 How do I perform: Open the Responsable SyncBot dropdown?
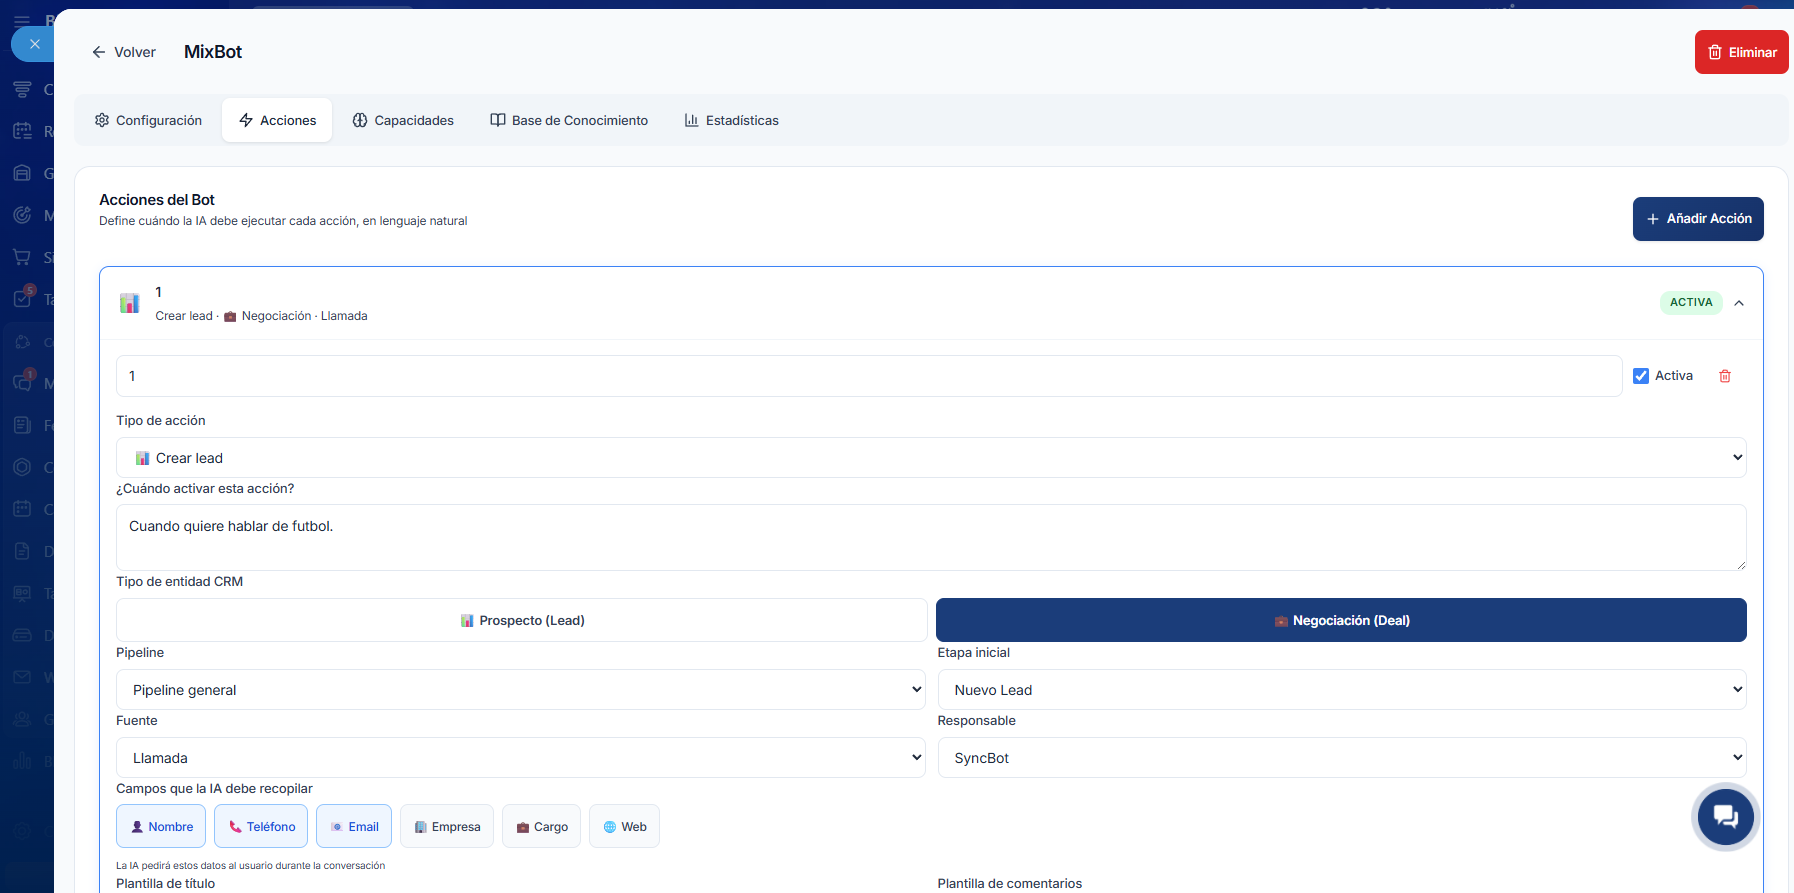click(x=1341, y=758)
